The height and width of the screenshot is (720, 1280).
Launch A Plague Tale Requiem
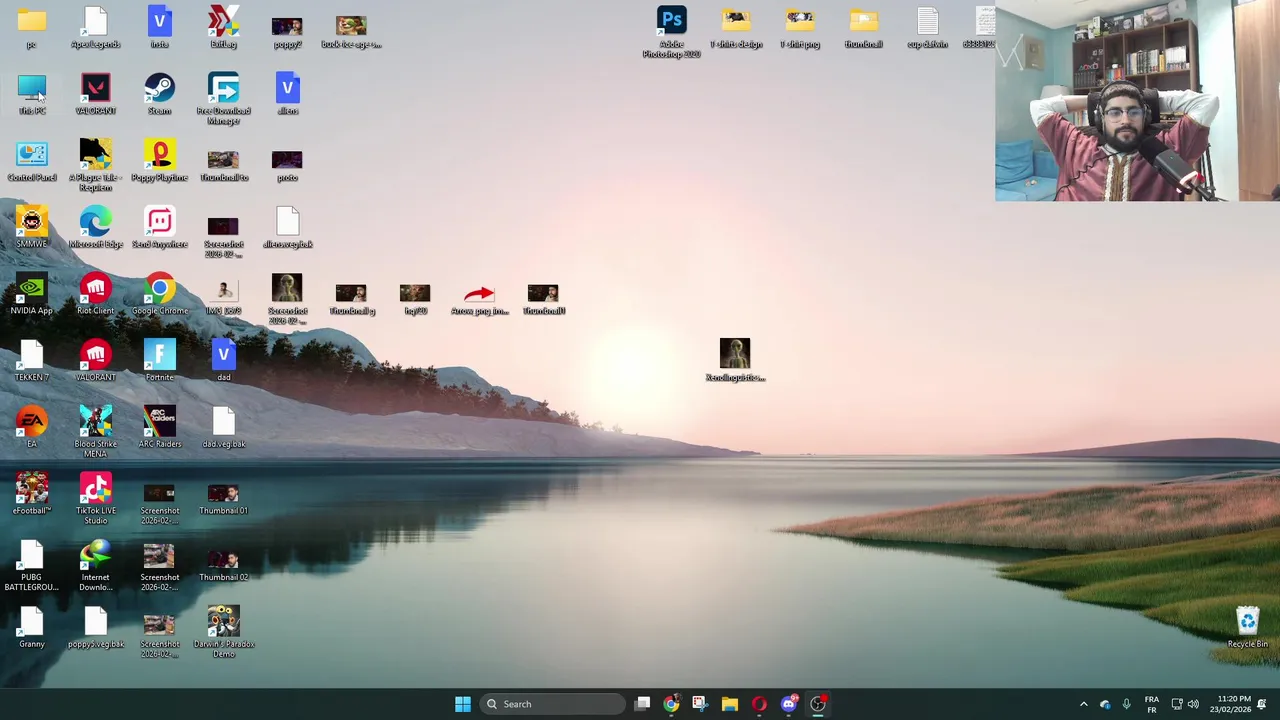(x=95, y=166)
